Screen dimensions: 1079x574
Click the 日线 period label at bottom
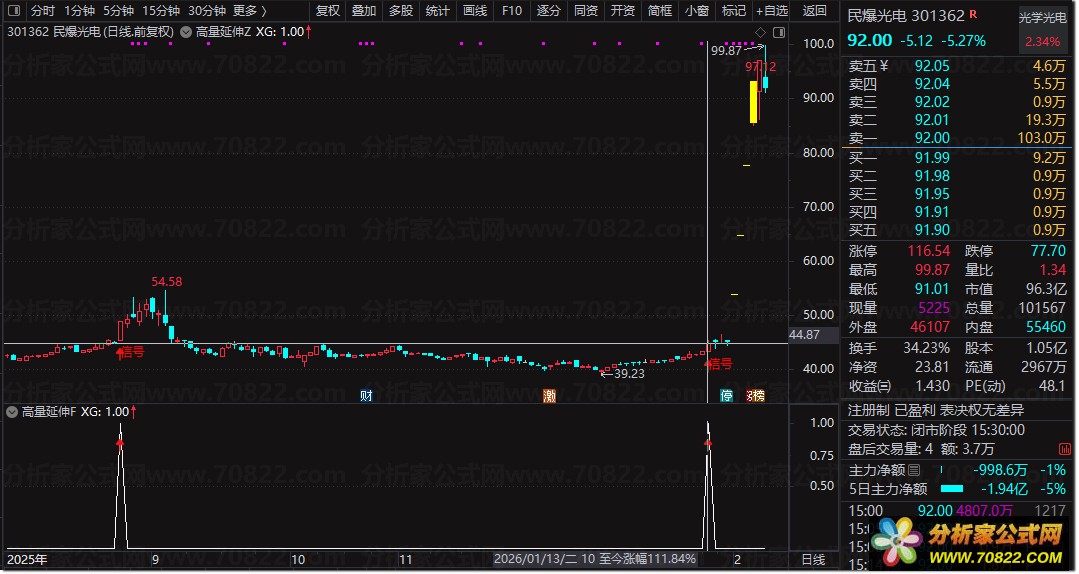[813, 560]
